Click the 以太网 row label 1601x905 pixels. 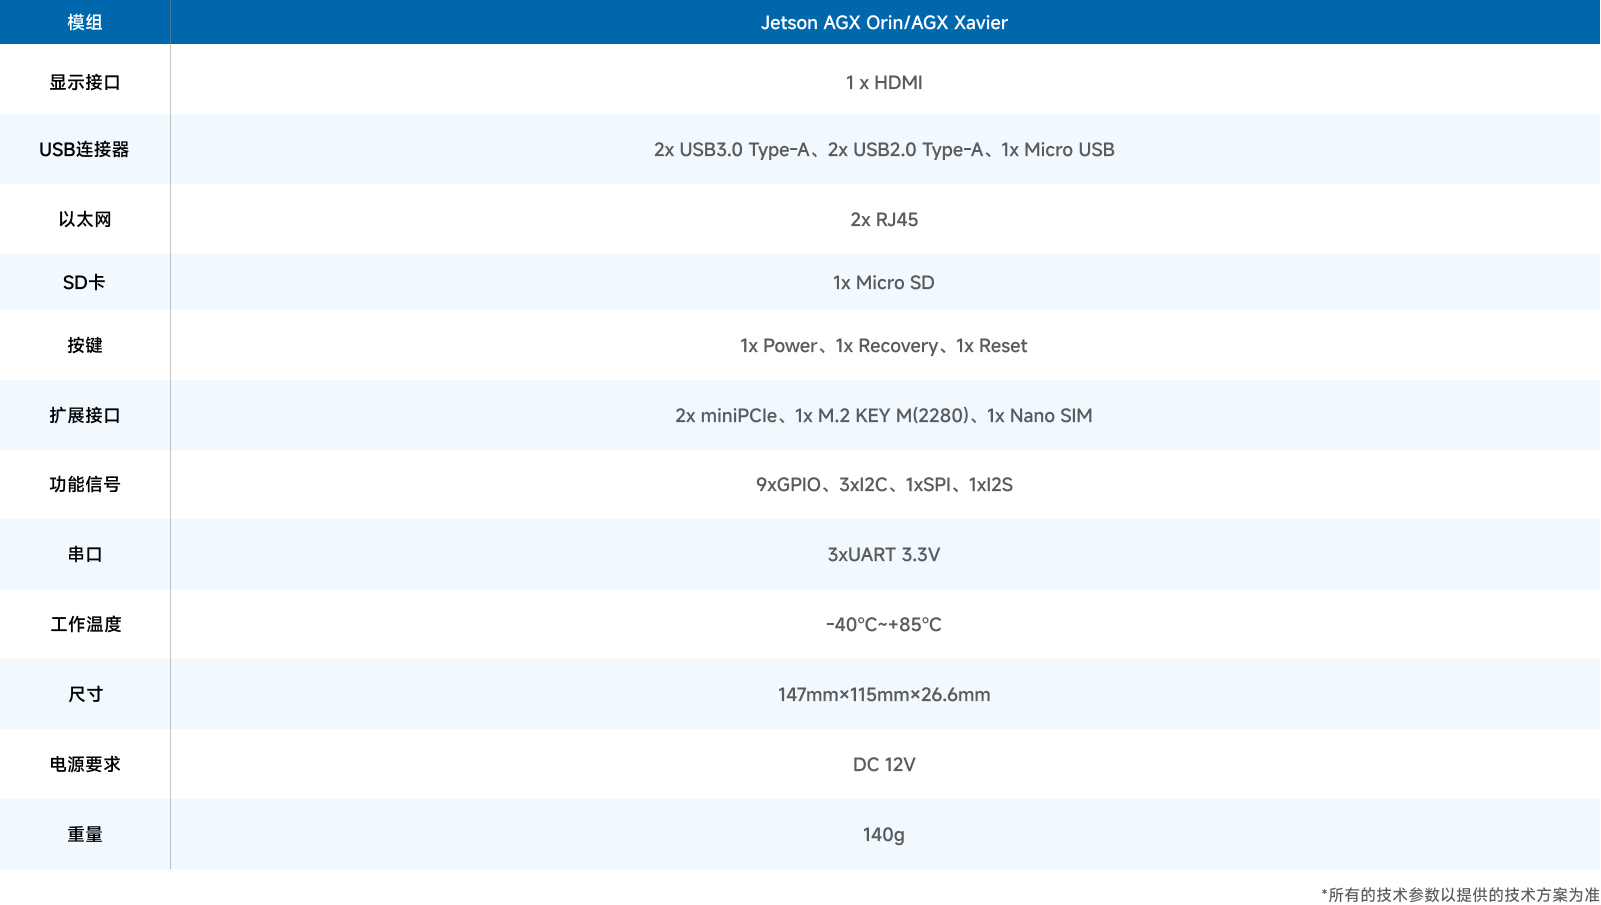click(x=85, y=219)
